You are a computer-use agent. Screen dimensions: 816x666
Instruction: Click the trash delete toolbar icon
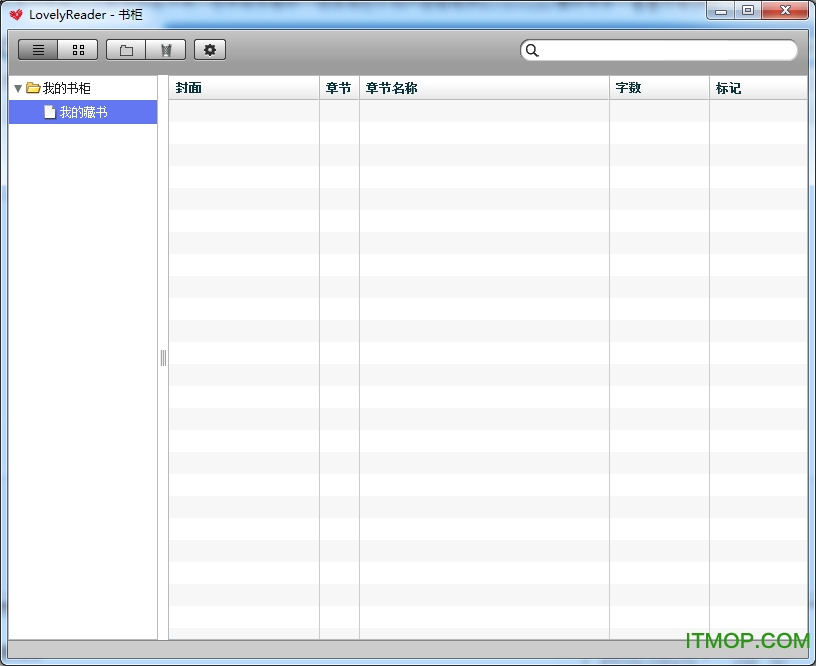(x=166, y=50)
